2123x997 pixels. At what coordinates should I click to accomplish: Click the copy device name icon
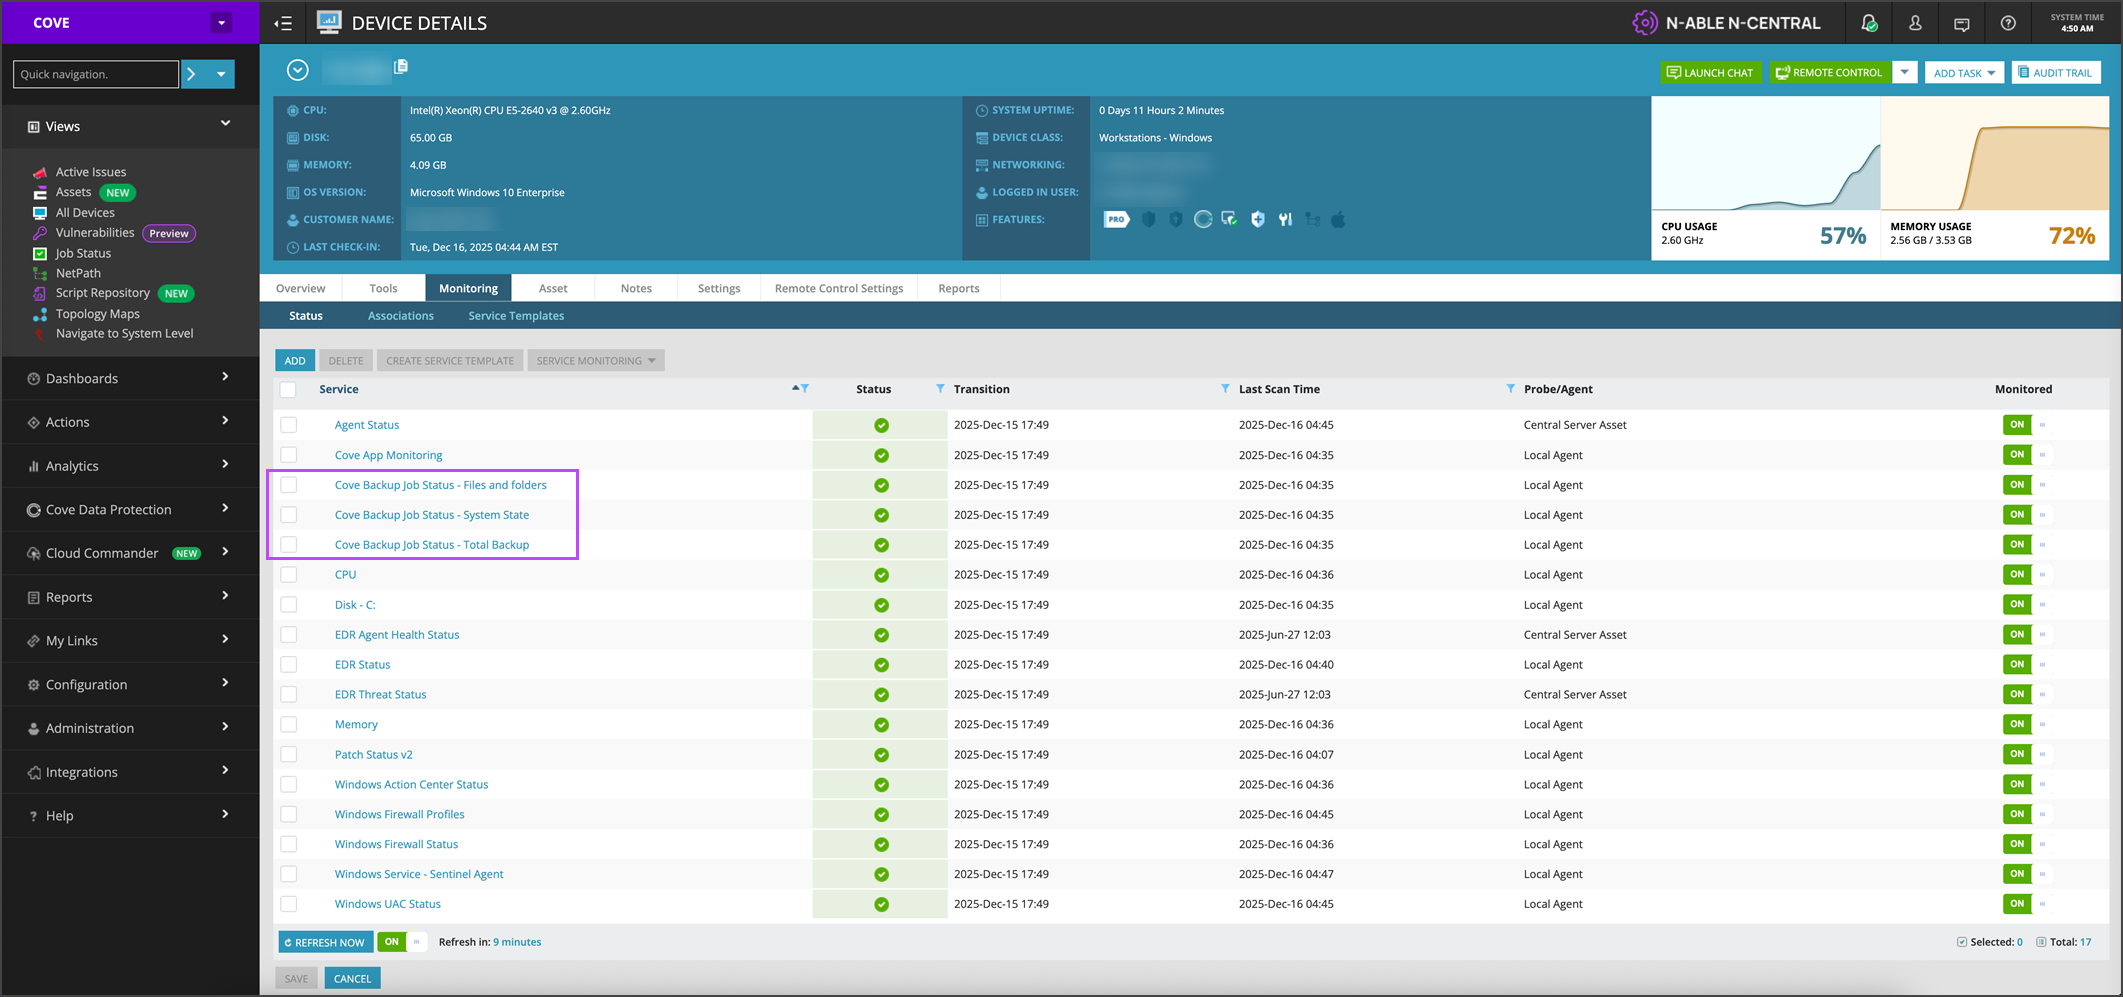(x=401, y=67)
